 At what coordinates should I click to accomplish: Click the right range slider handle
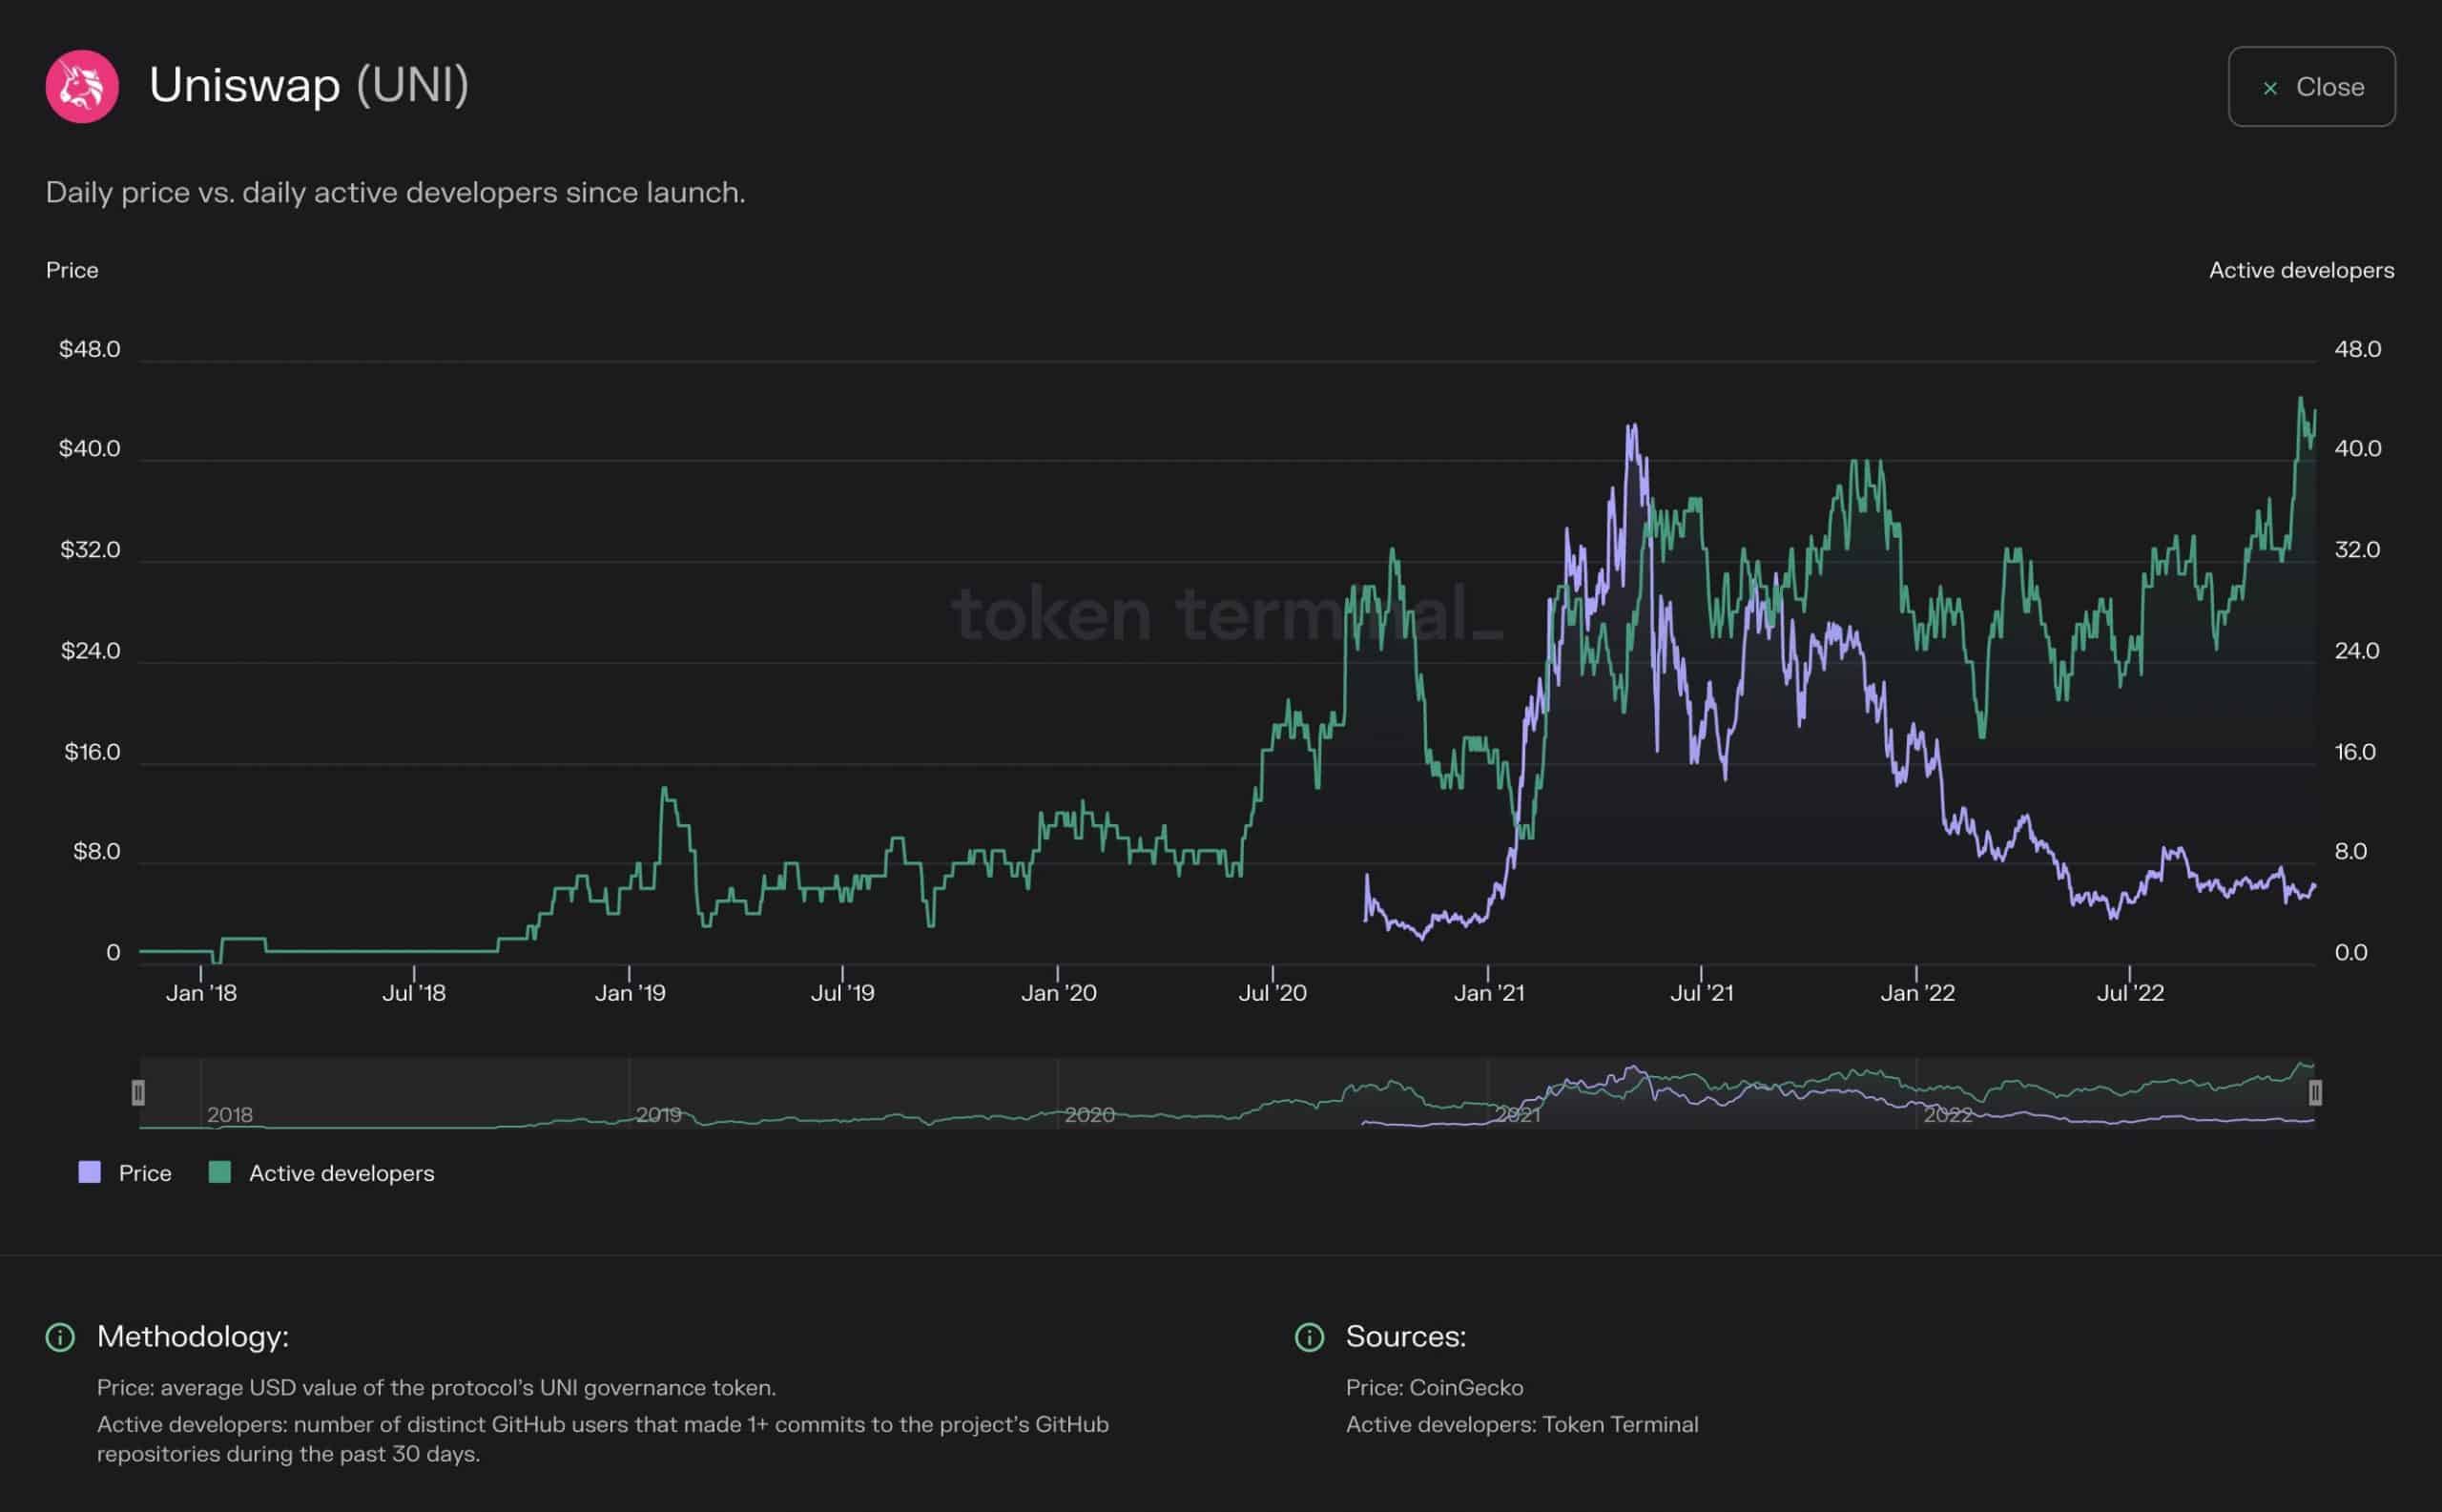pos(2315,1093)
